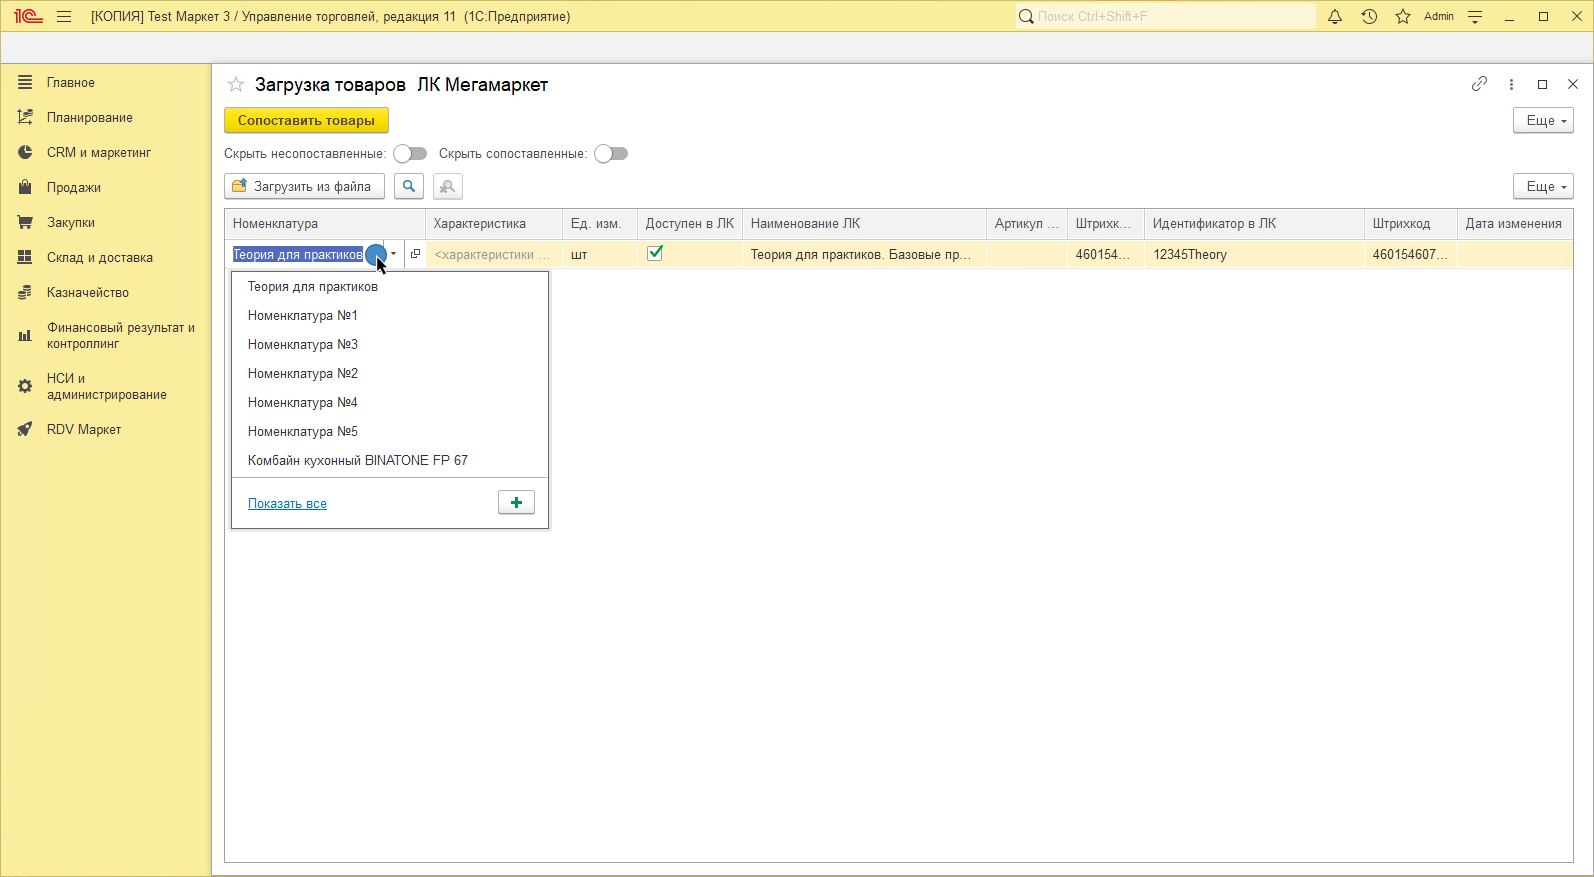Click the Номенклатура column header
Viewport: 1594px width, 877px height.
point(325,223)
